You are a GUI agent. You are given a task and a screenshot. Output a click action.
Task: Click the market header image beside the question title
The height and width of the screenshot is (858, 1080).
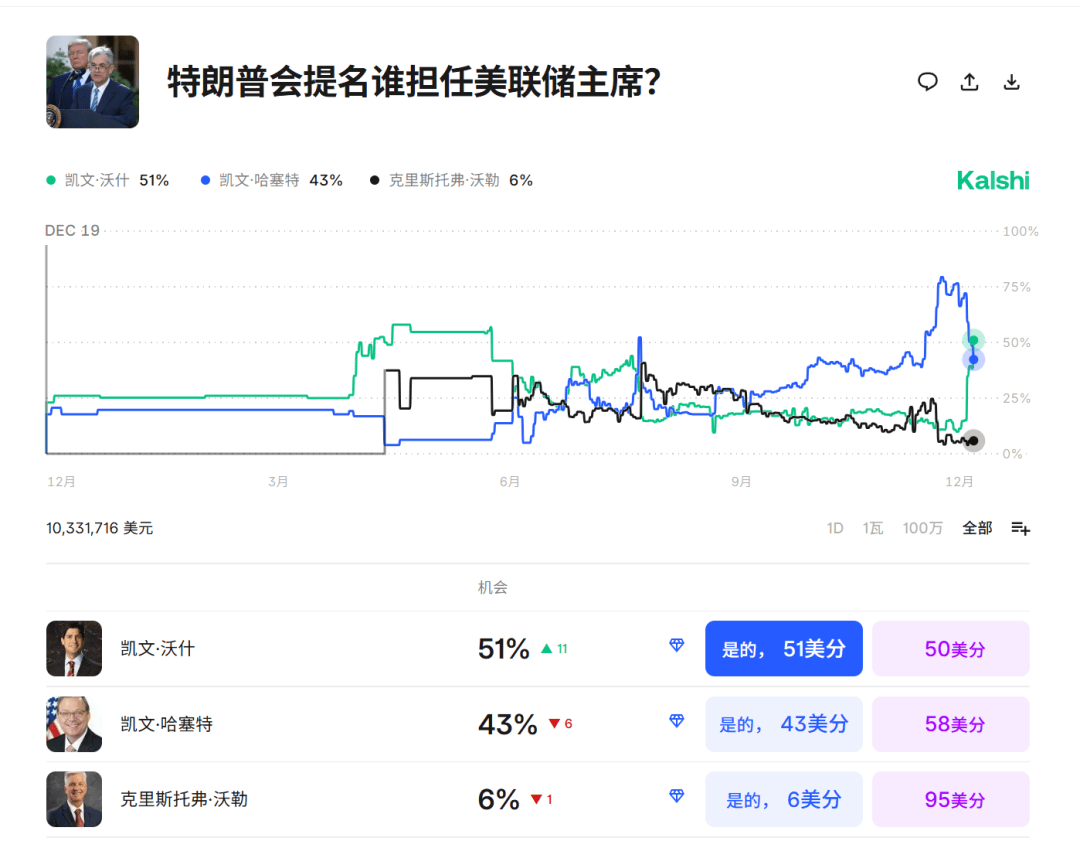tap(92, 81)
